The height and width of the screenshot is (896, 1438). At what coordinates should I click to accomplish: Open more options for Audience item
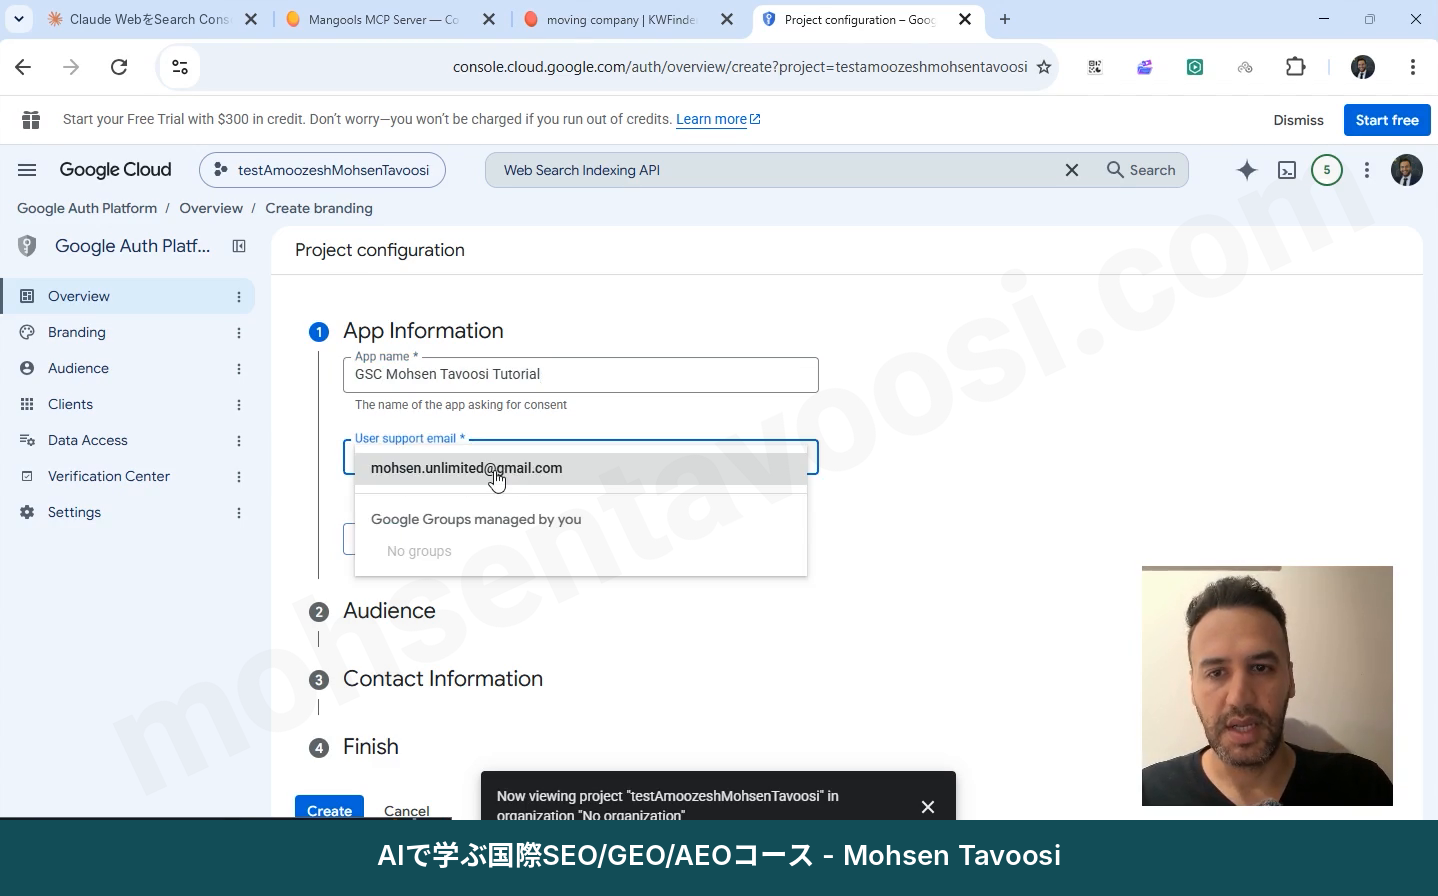[239, 369]
